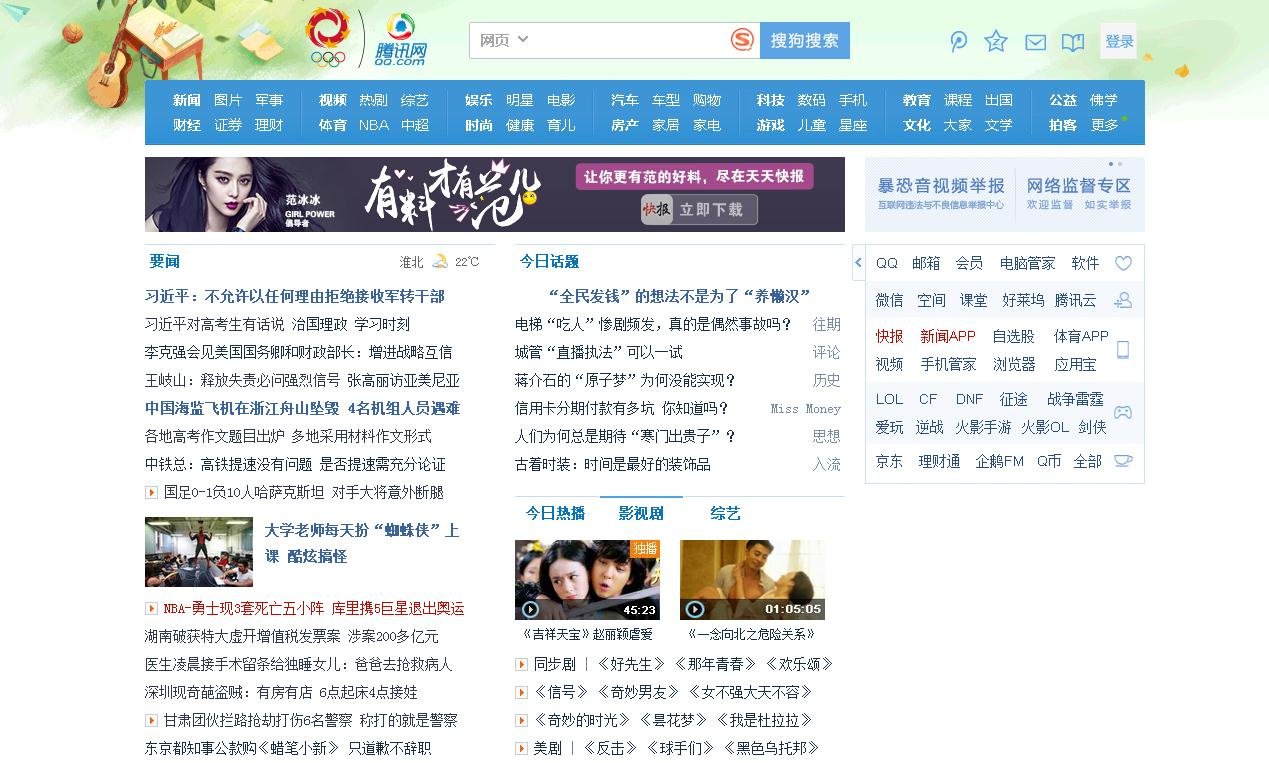
Task: Open the 网页 search type dropdown
Action: [503, 40]
